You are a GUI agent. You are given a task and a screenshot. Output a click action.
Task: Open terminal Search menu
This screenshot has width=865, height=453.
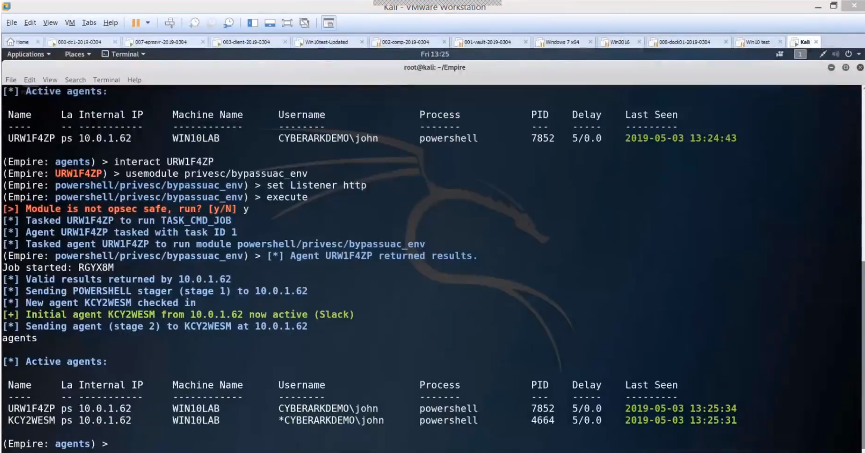[75, 79]
